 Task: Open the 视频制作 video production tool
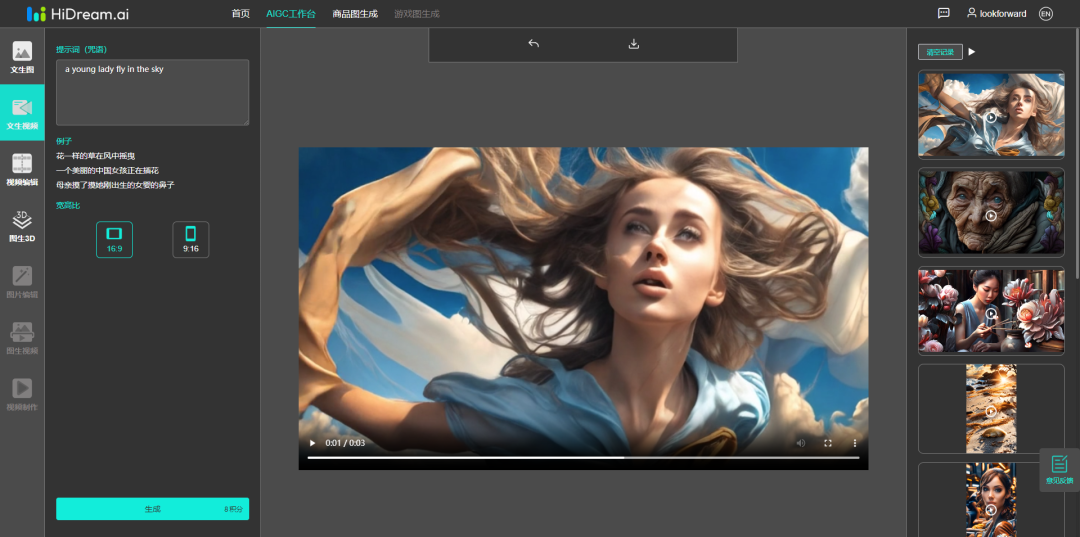tap(22, 394)
